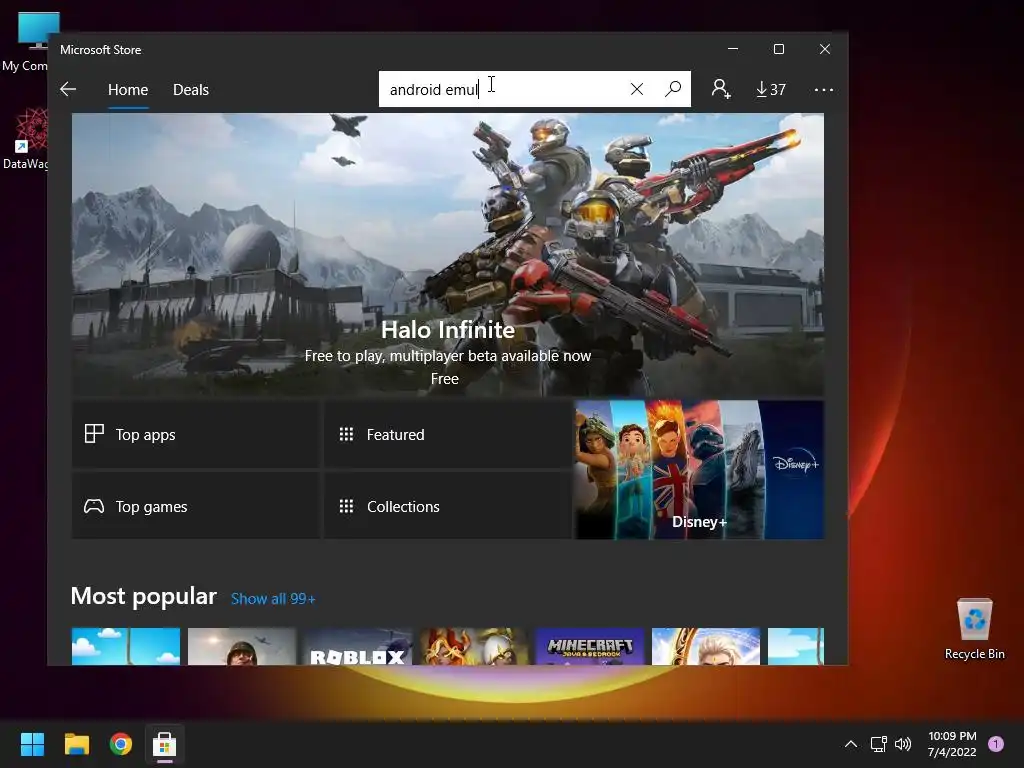Open the Featured tile
The width and height of the screenshot is (1024, 768).
coord(448,434)
